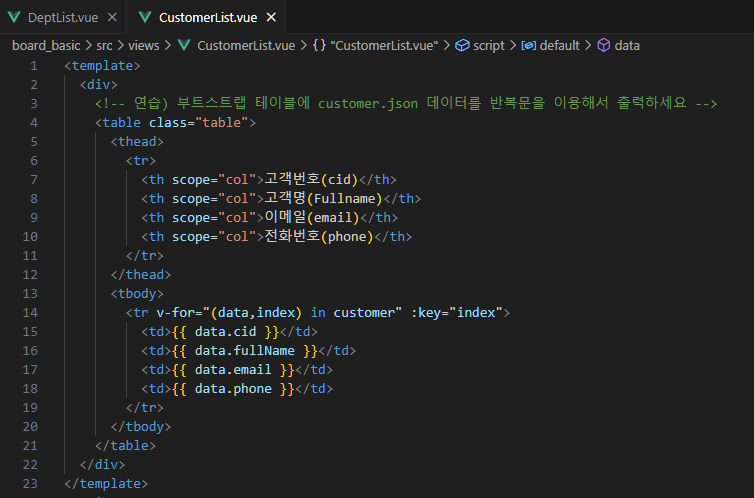Close the DeptList.vue tab
This screenshot has width=754, height=498.
point(112,17)
